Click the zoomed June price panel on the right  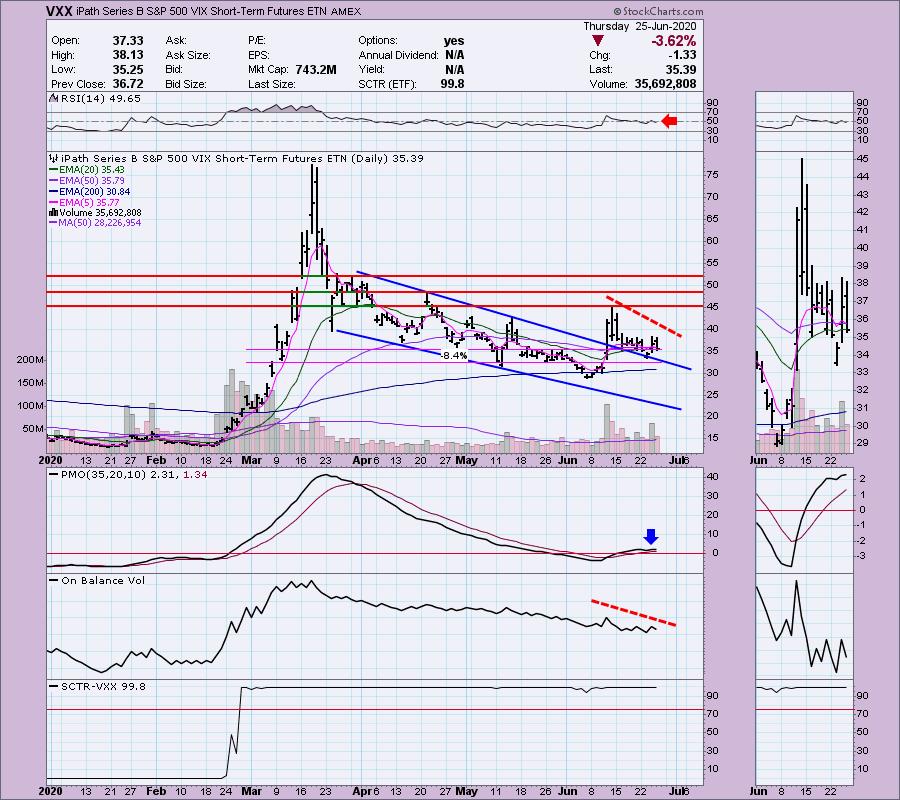click(804, 302)
